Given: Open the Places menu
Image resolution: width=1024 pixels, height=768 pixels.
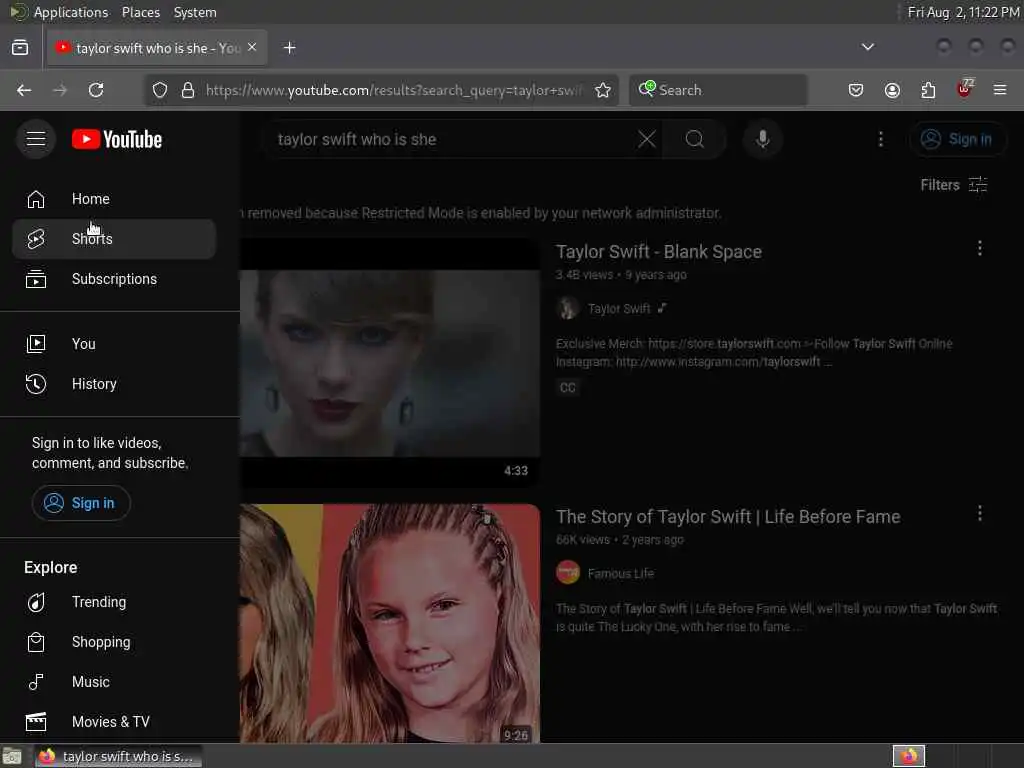Looking at the screenshot, I should (140, 12).
